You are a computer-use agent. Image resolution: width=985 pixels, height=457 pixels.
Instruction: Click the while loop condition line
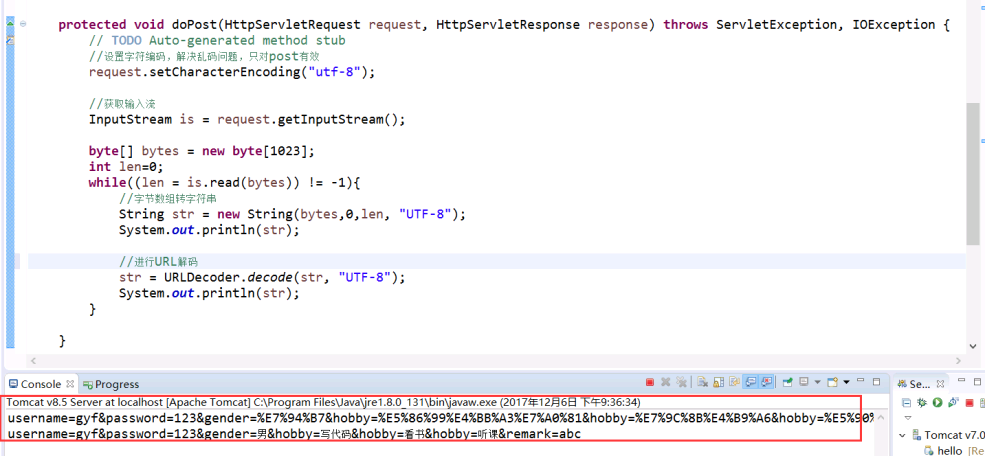[224, 182]
